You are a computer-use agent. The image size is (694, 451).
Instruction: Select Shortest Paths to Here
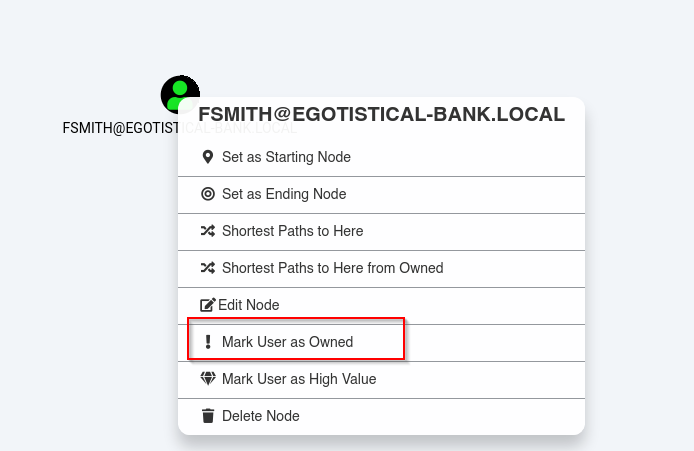coord(381,232)
